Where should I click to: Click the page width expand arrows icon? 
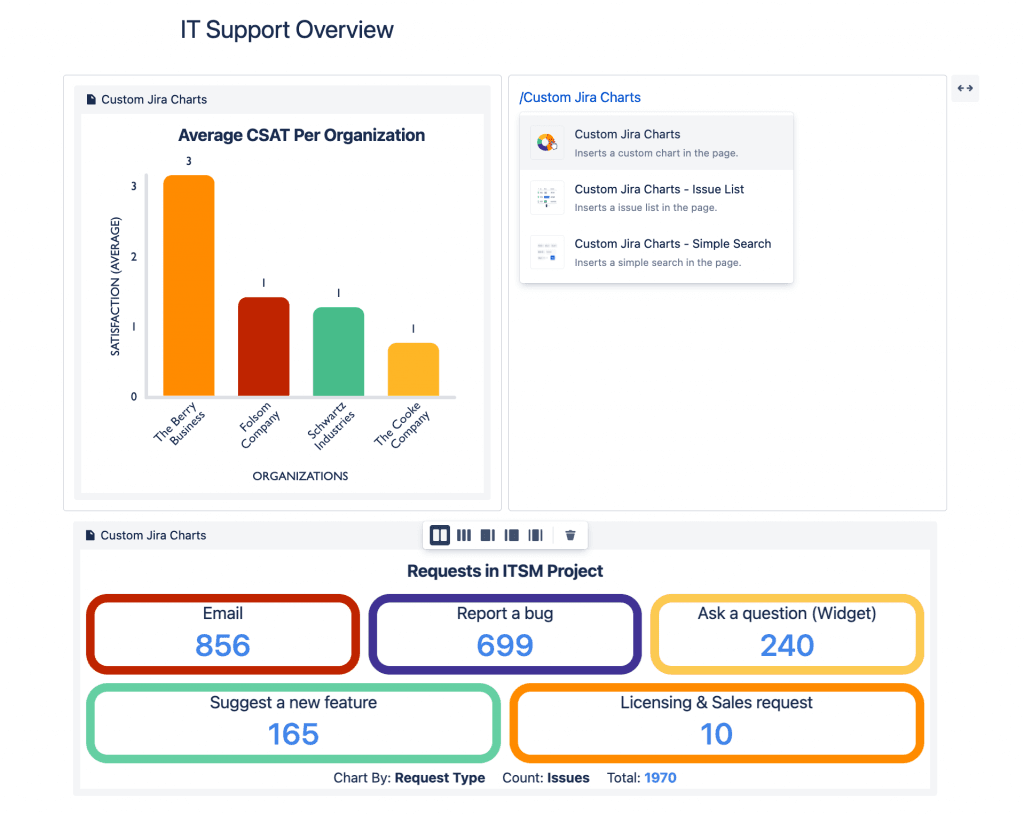click(x=964, y=88)
